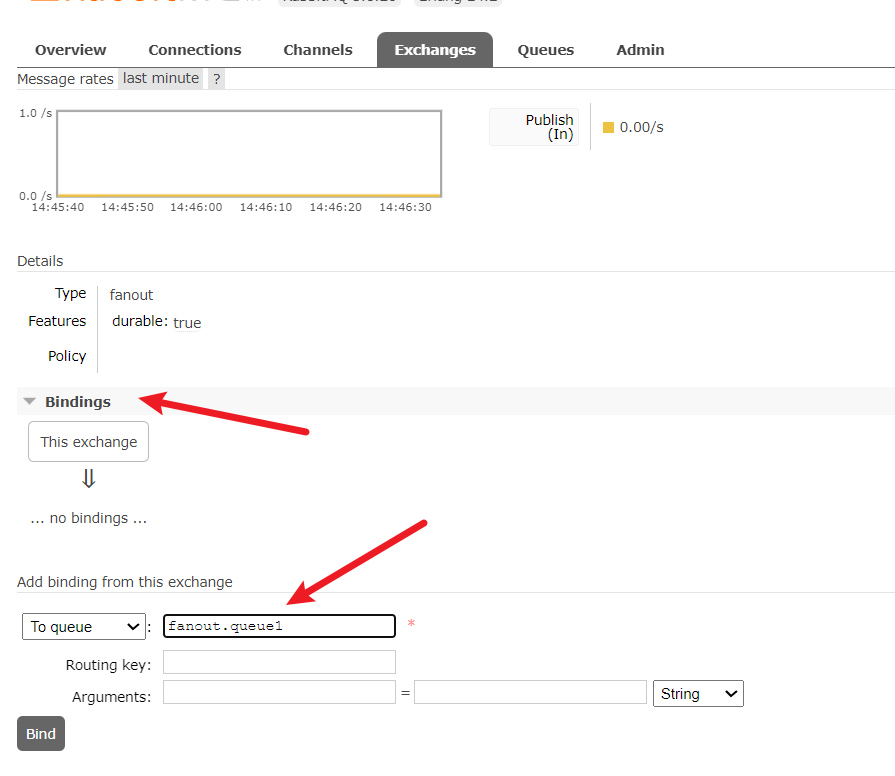Open the String argument type dropdown
The height and width of the screenshot is (776, 895).
pos(698,694)
